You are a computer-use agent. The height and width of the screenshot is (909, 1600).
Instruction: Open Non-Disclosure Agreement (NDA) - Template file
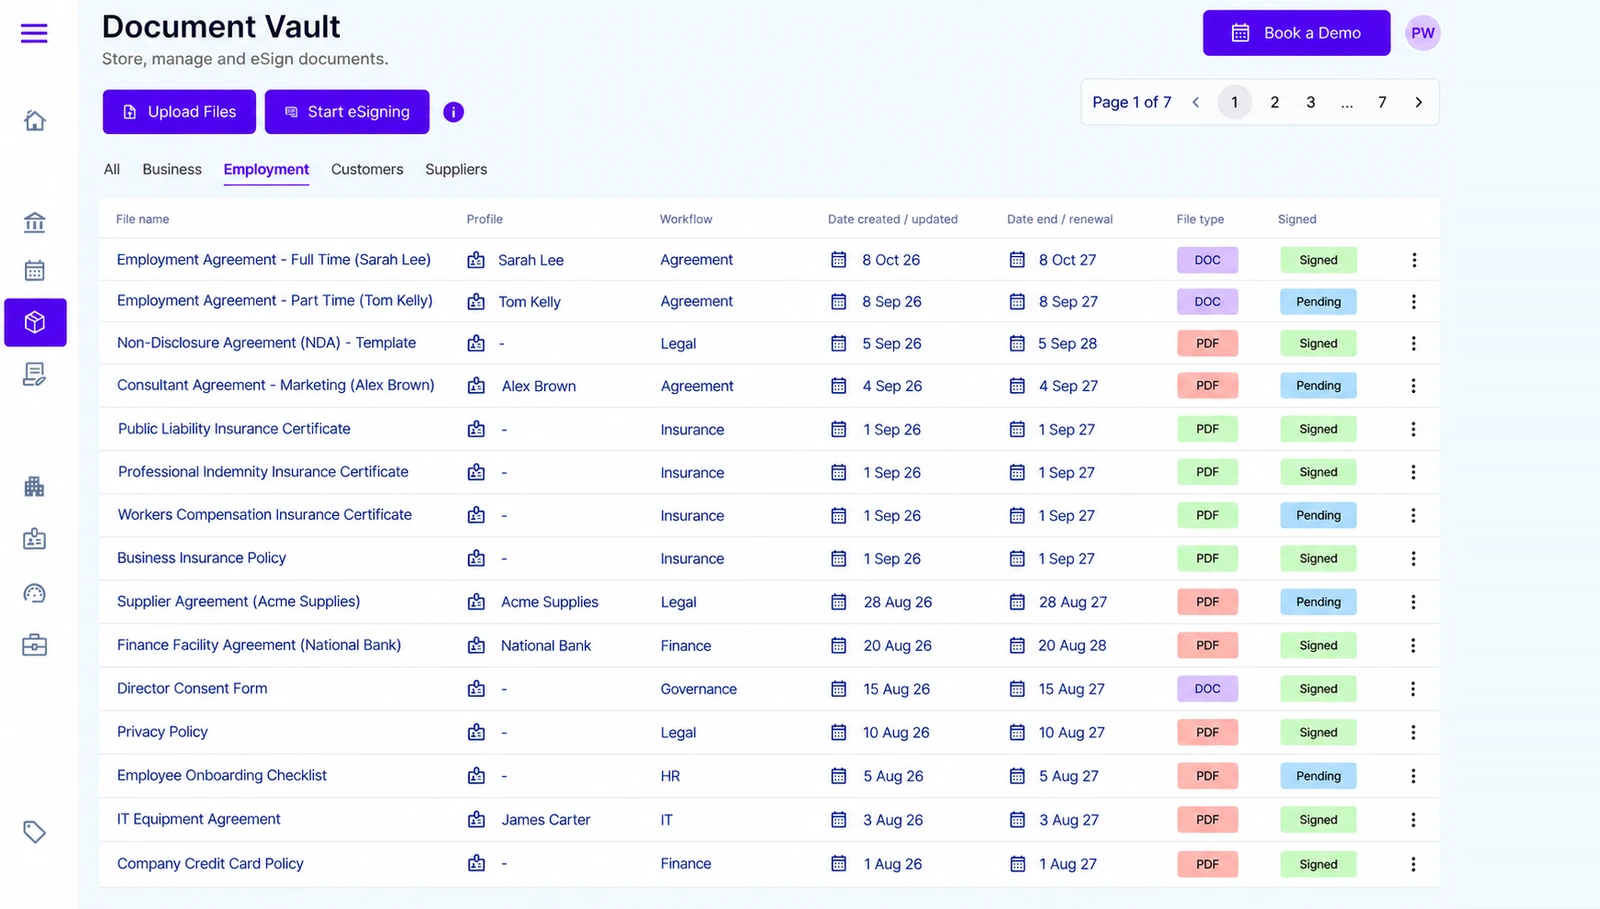[x=266, y=343]
